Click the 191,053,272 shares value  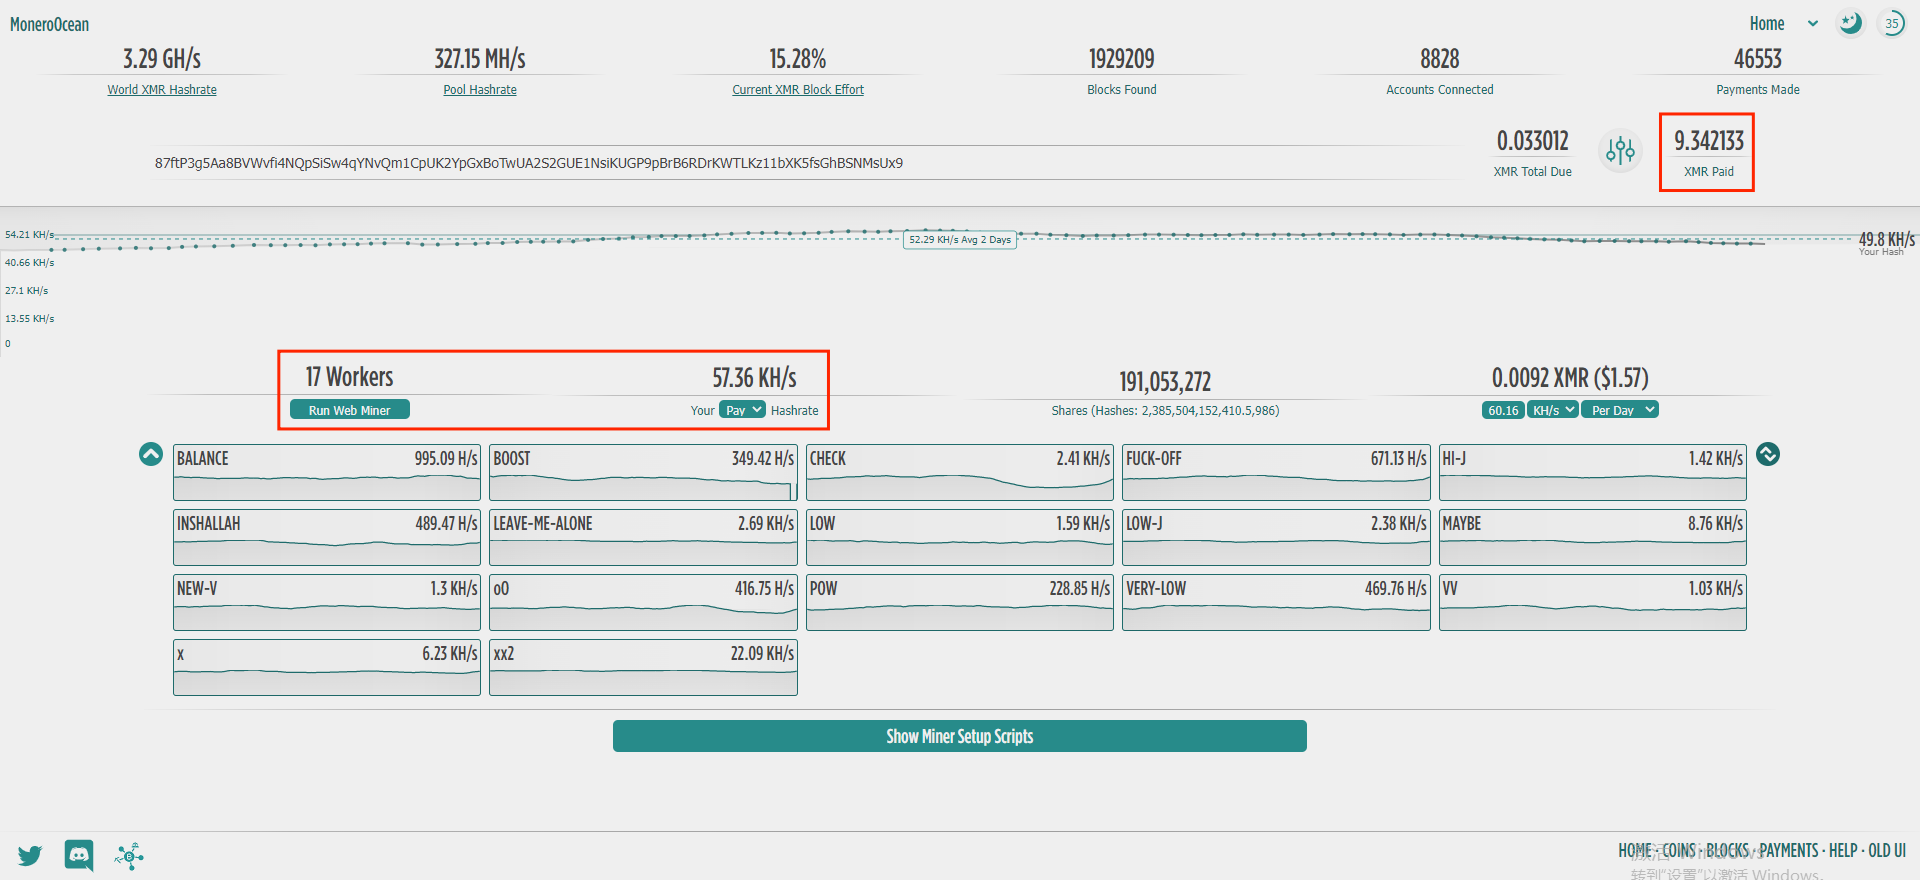[x=1165, y=382]
